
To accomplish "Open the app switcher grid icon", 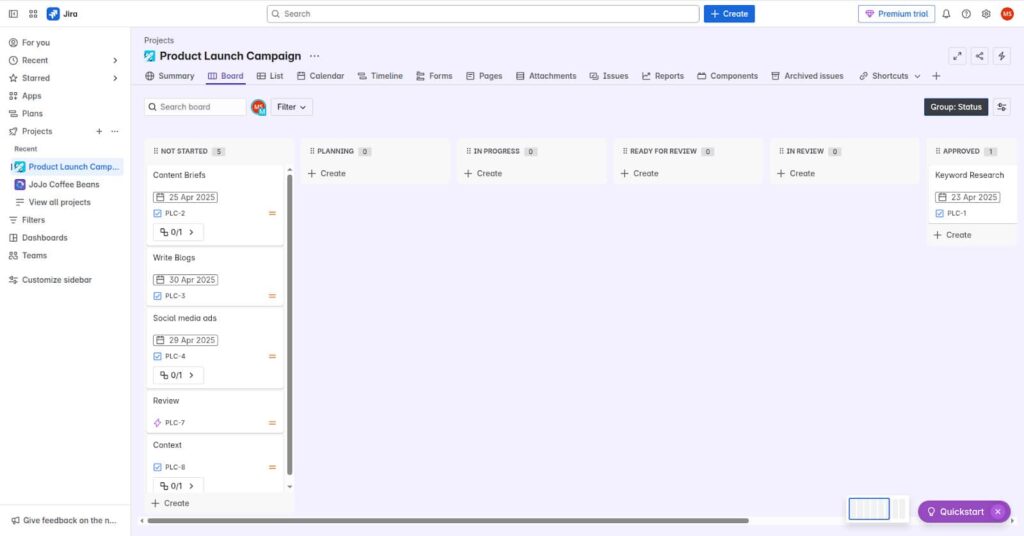I will pos(33,14).
